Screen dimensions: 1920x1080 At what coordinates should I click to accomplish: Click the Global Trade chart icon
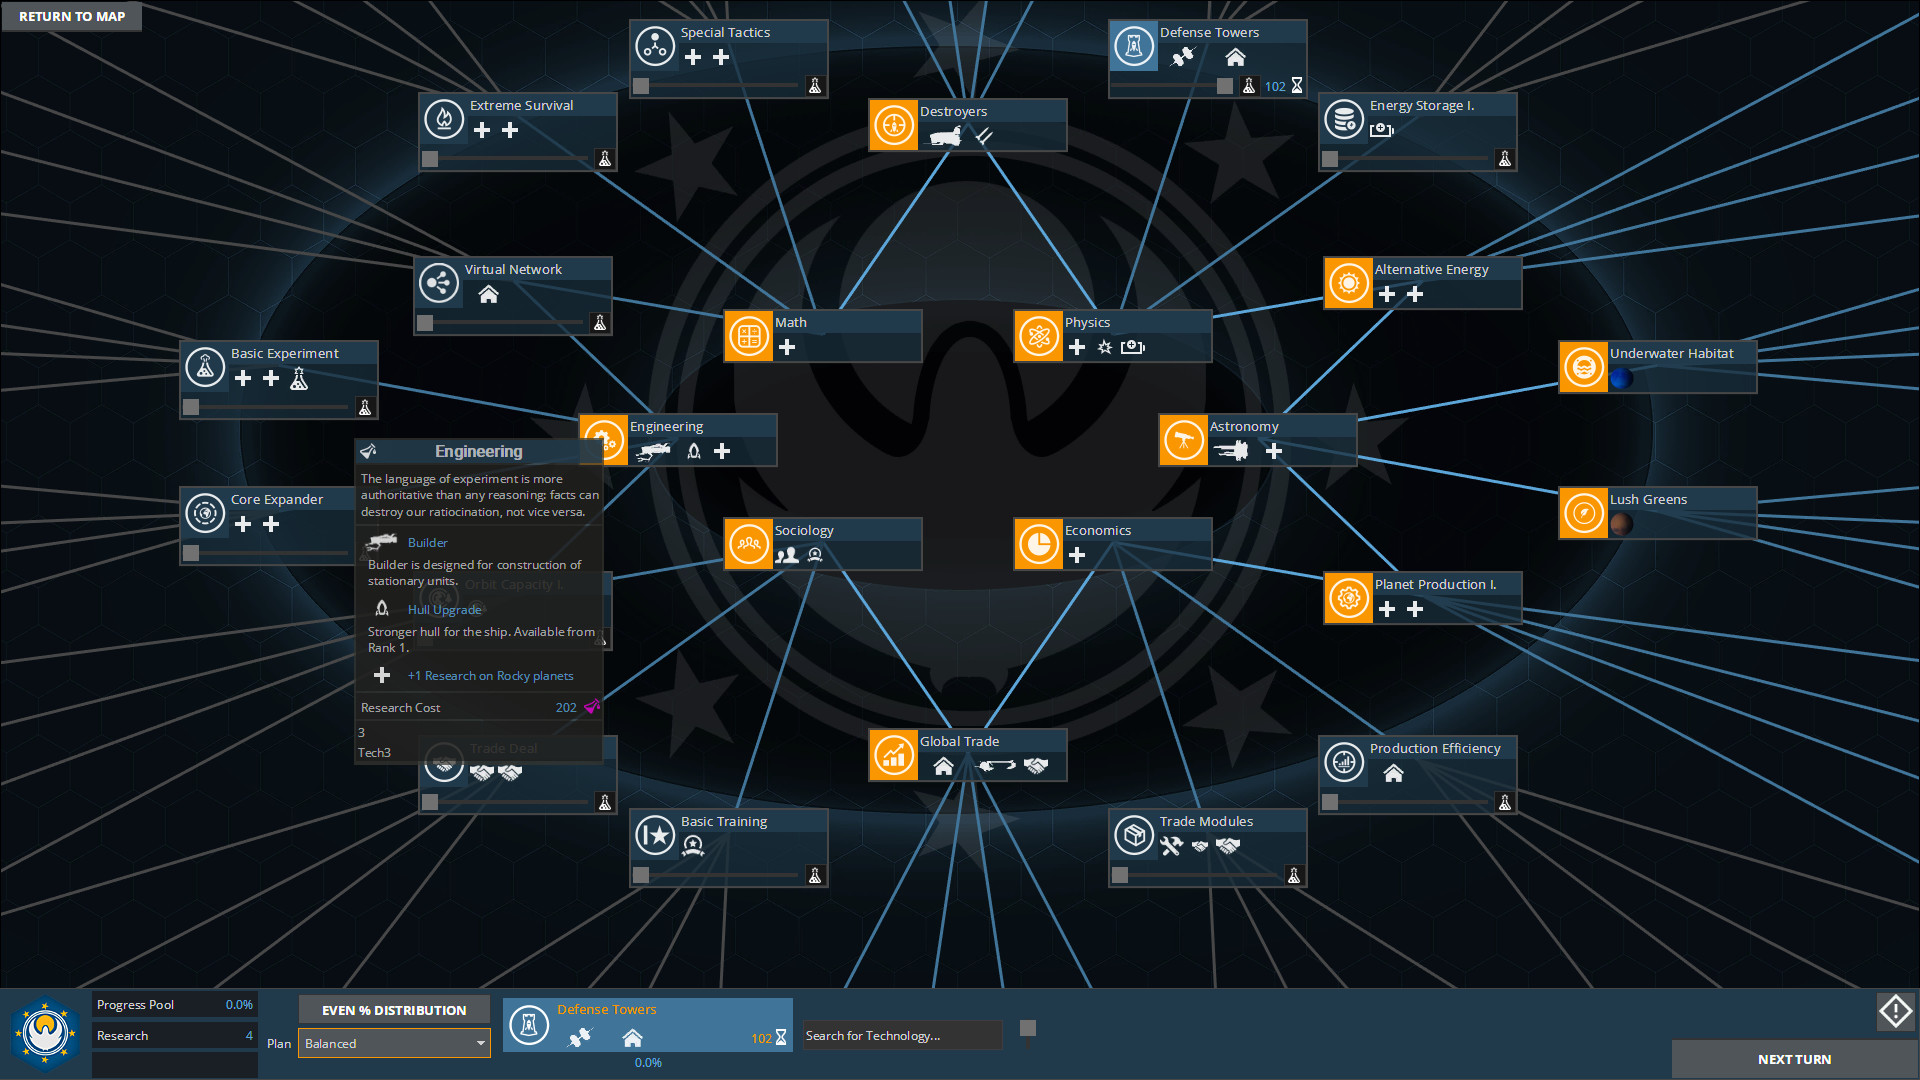(893, 756)
